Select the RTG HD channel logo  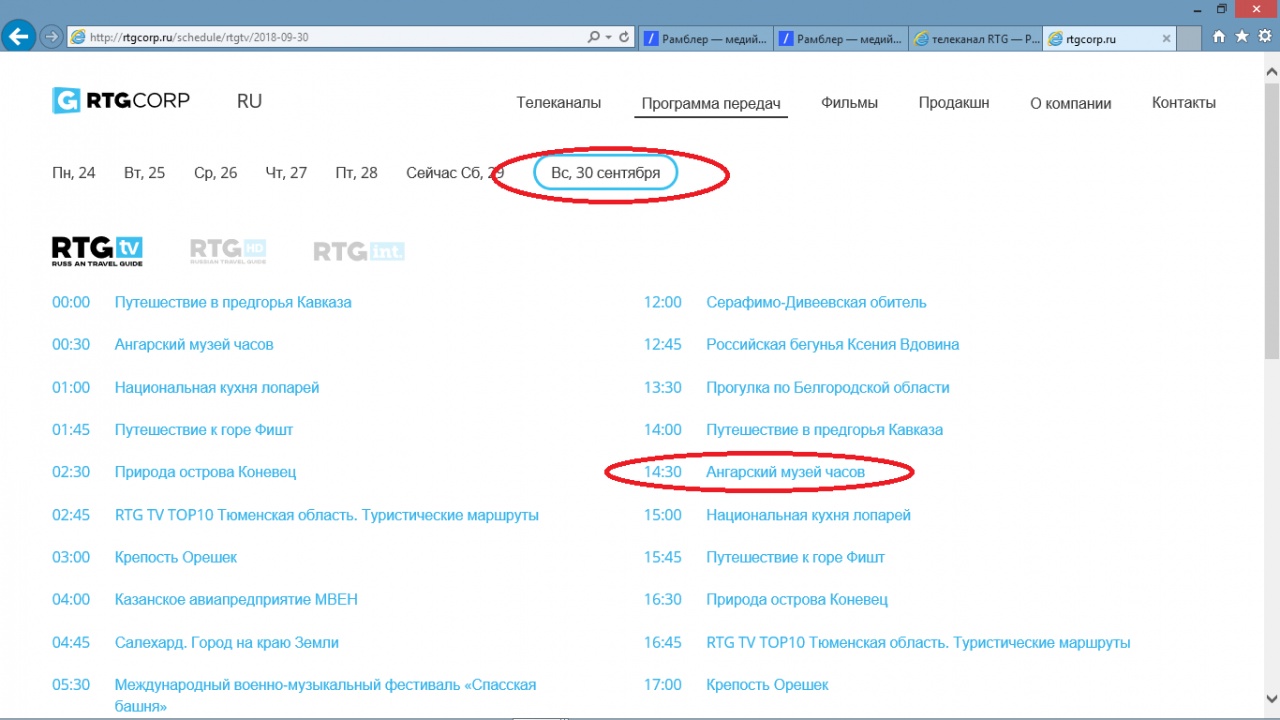[x=228, y=250]
